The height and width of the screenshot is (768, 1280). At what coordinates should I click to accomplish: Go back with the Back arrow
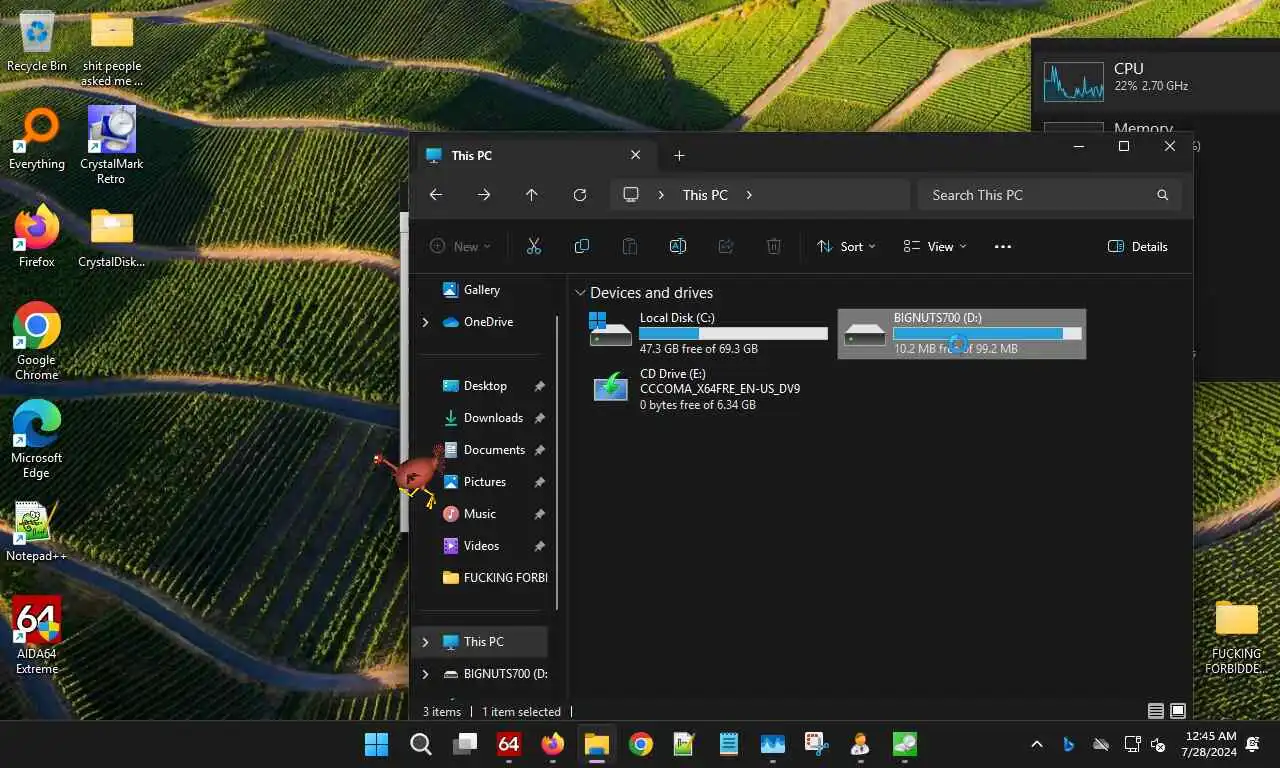point(436,195)
